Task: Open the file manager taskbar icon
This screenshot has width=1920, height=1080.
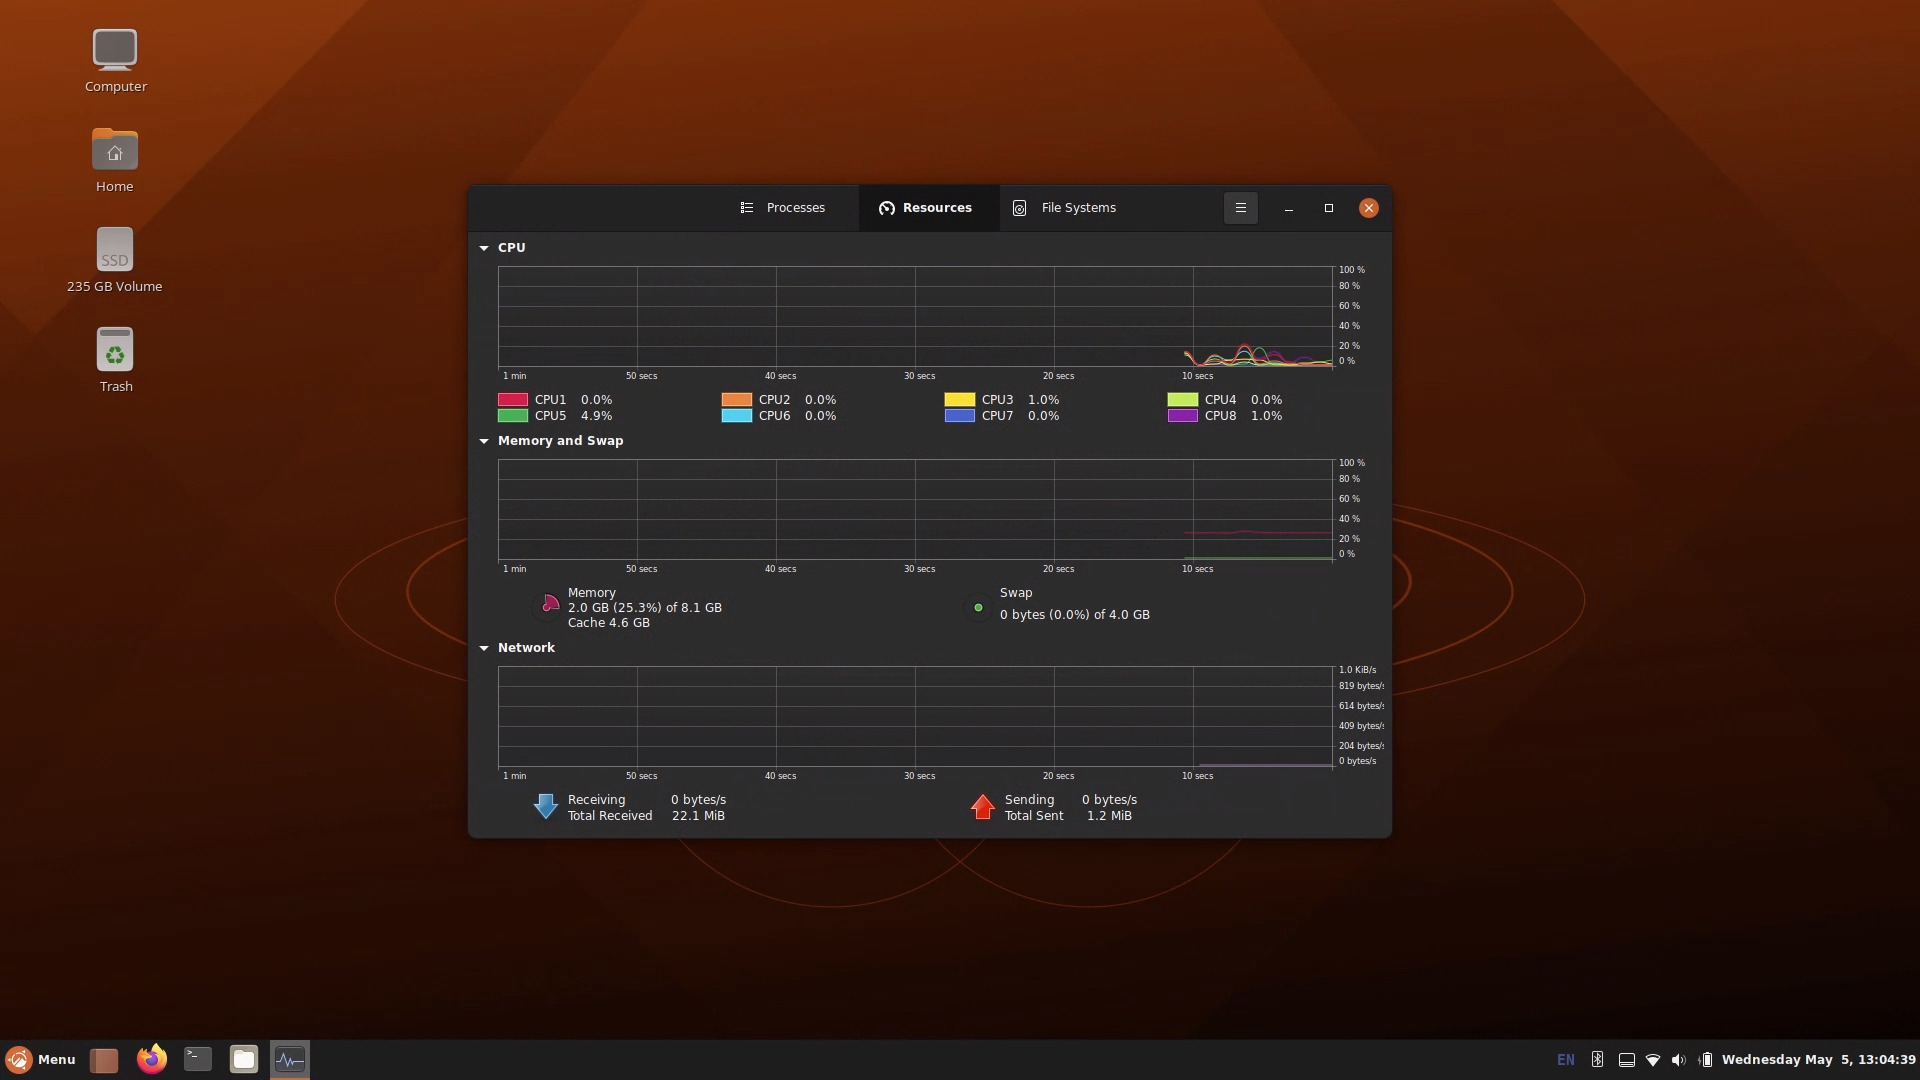Action: point(243,1059)
